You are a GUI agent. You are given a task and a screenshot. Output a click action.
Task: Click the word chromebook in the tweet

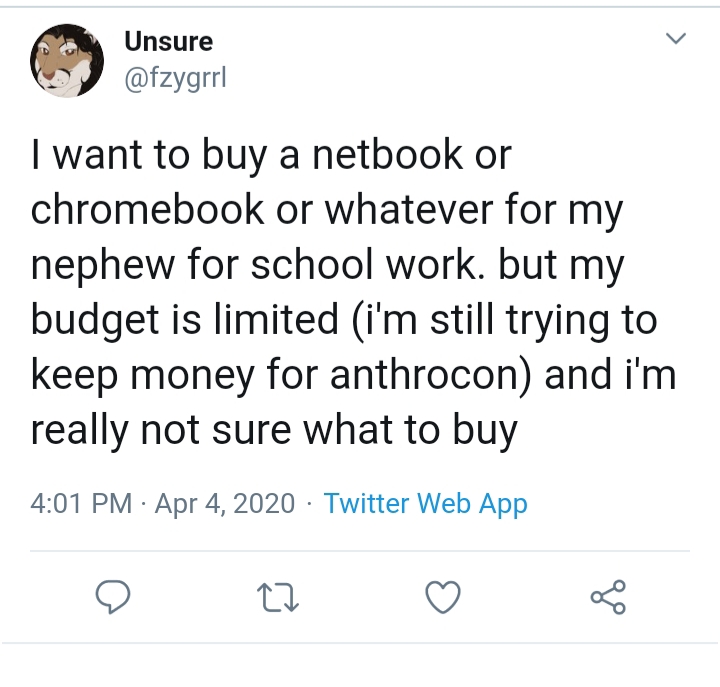click(148, 209)
